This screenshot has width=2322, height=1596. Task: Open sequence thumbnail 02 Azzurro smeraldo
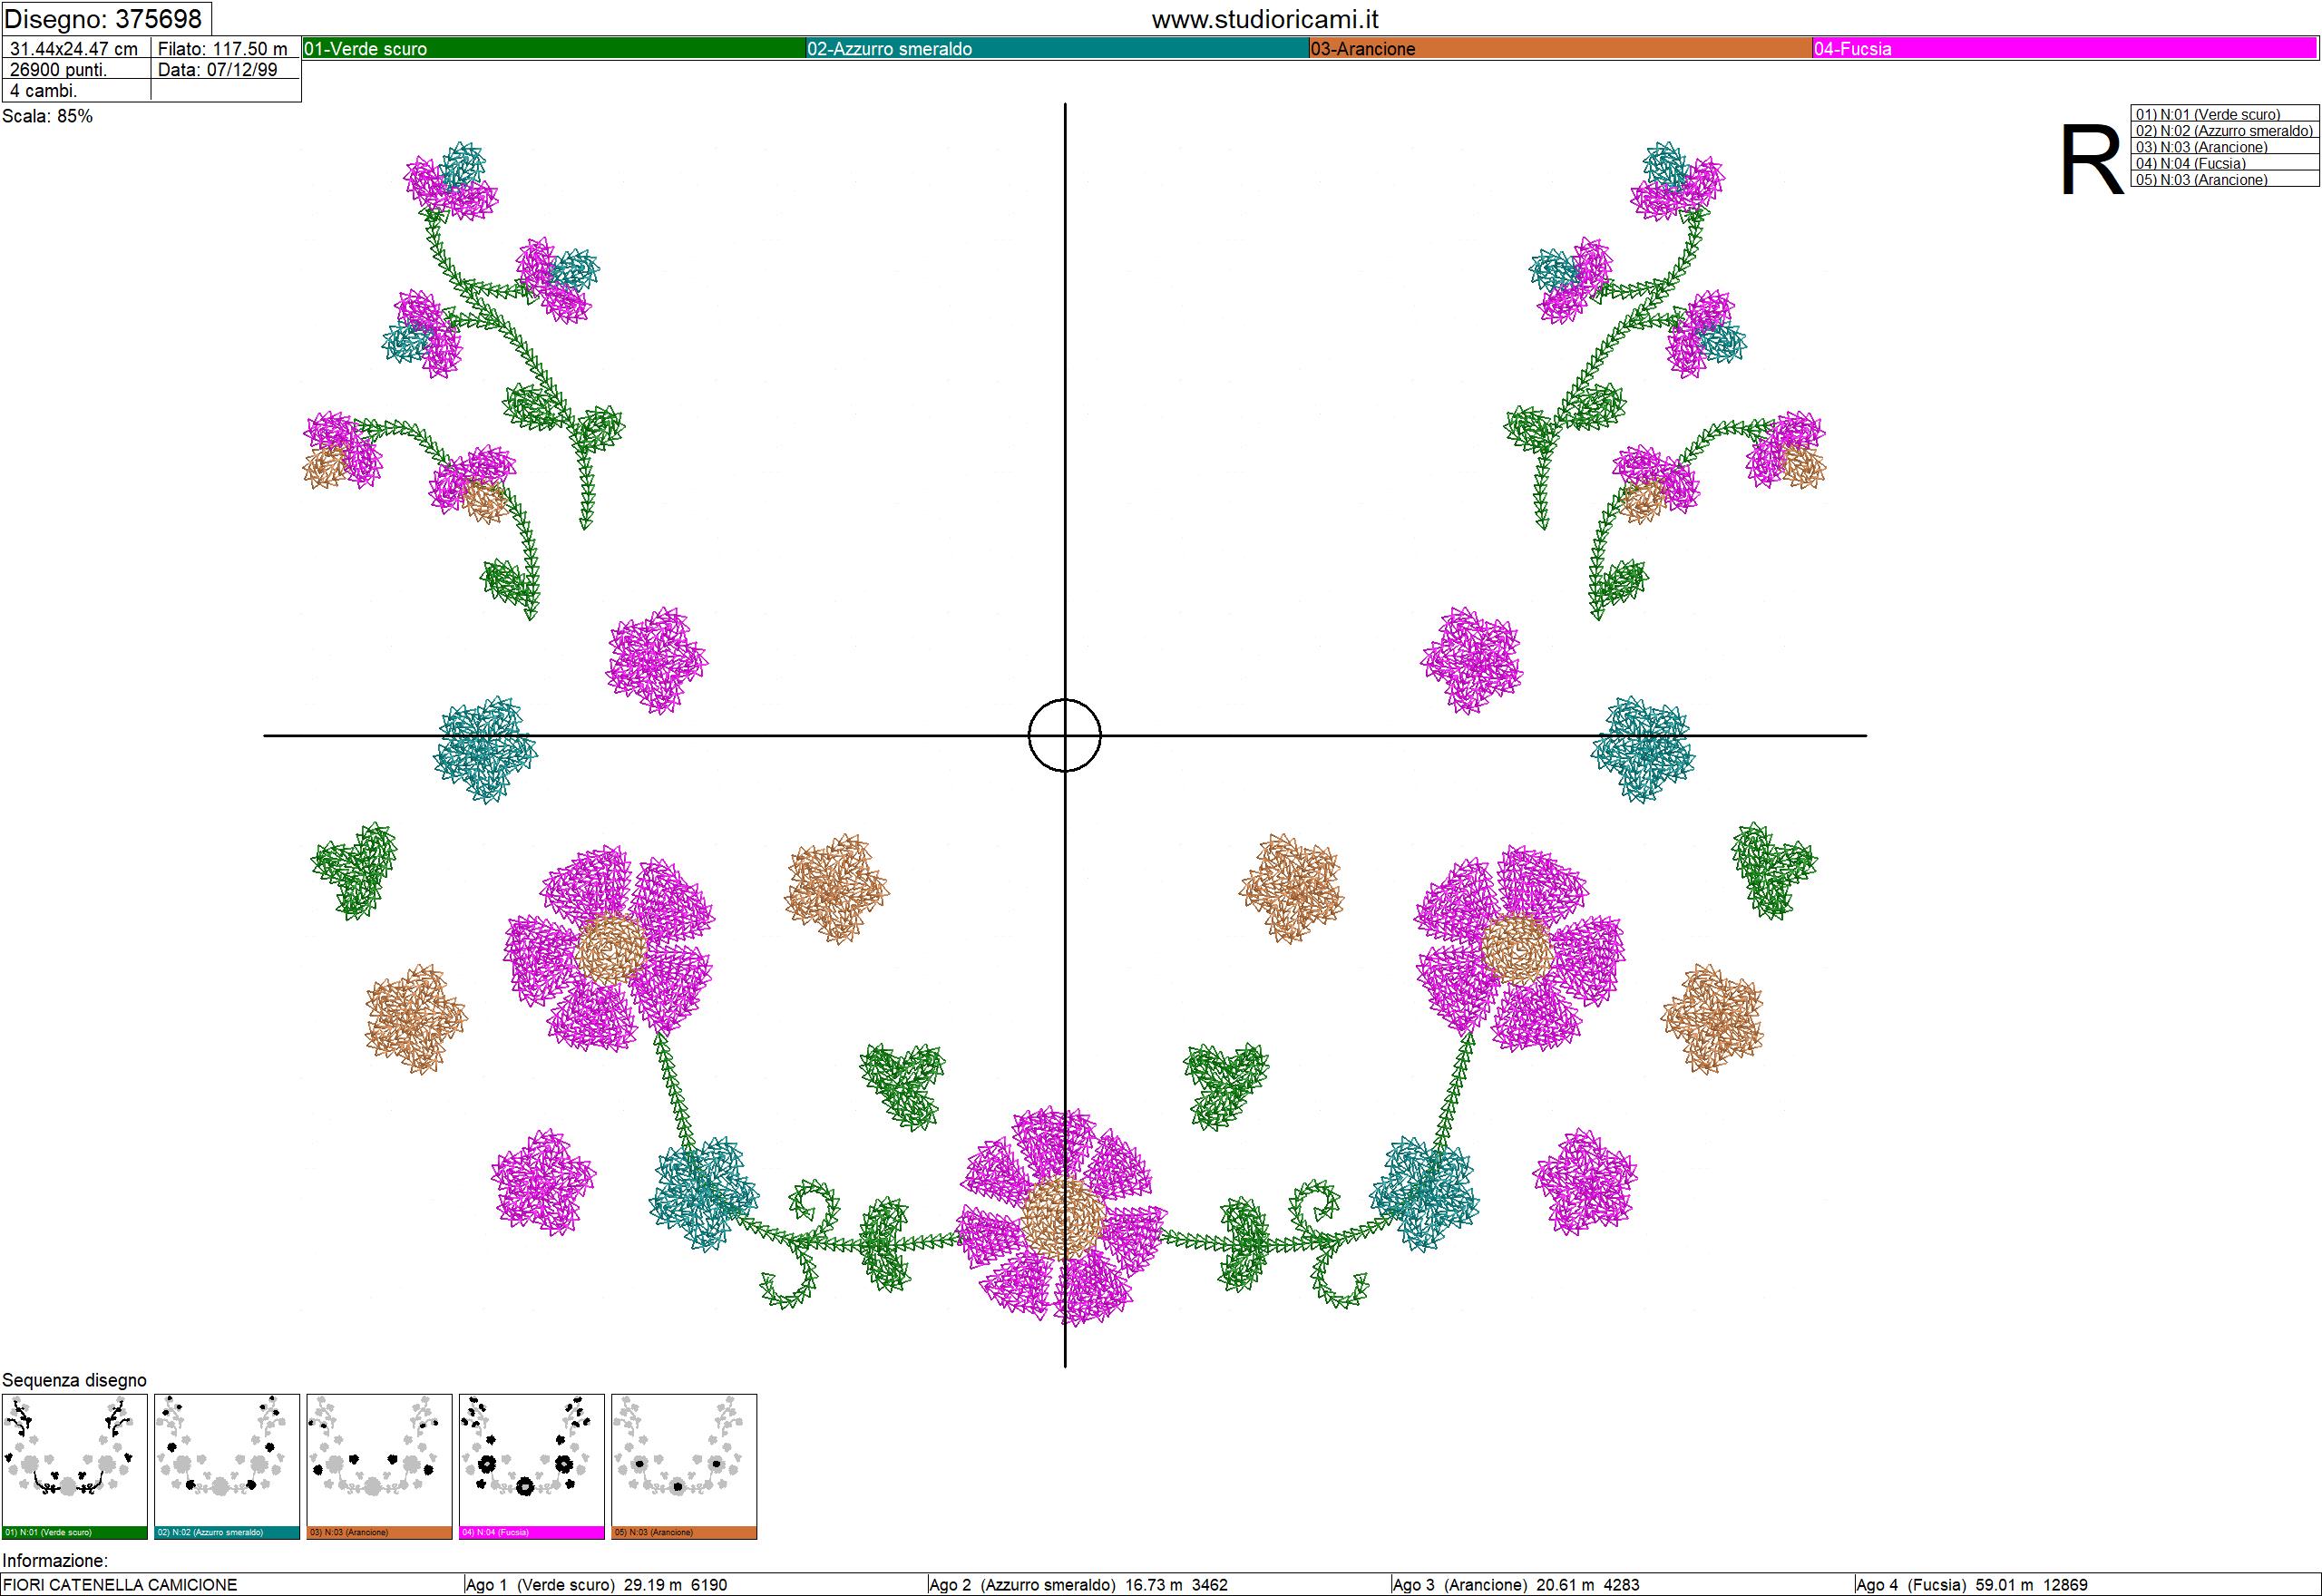coord(227,1466)
